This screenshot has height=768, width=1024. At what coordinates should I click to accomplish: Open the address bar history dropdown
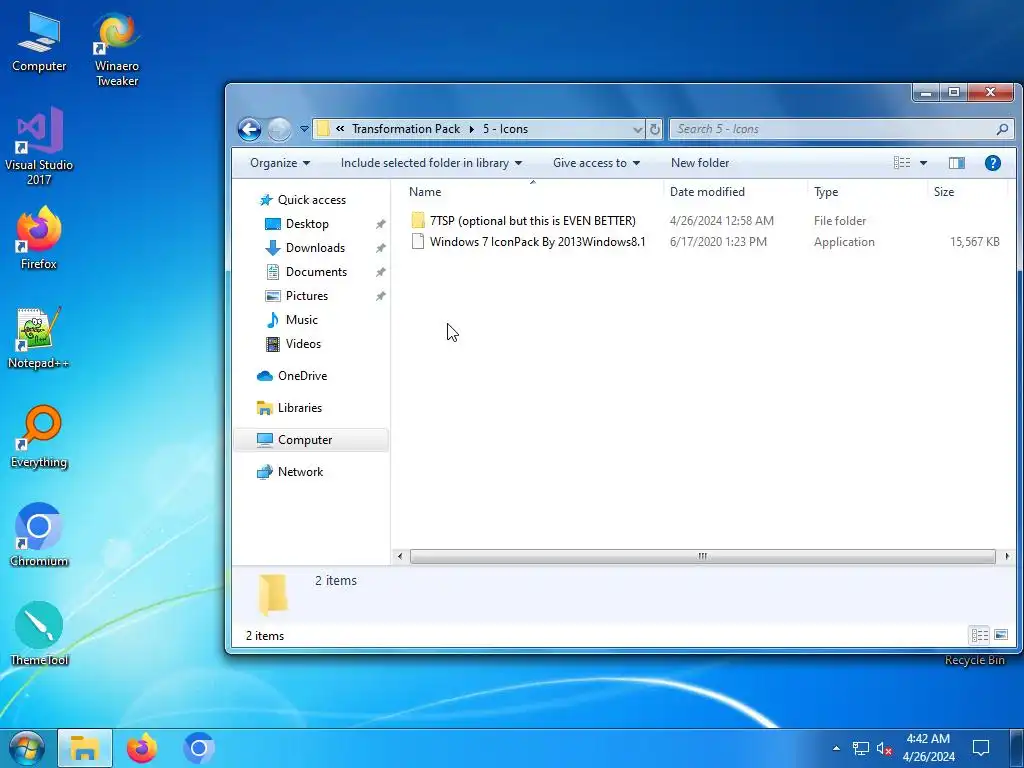(x=637, y=129)
